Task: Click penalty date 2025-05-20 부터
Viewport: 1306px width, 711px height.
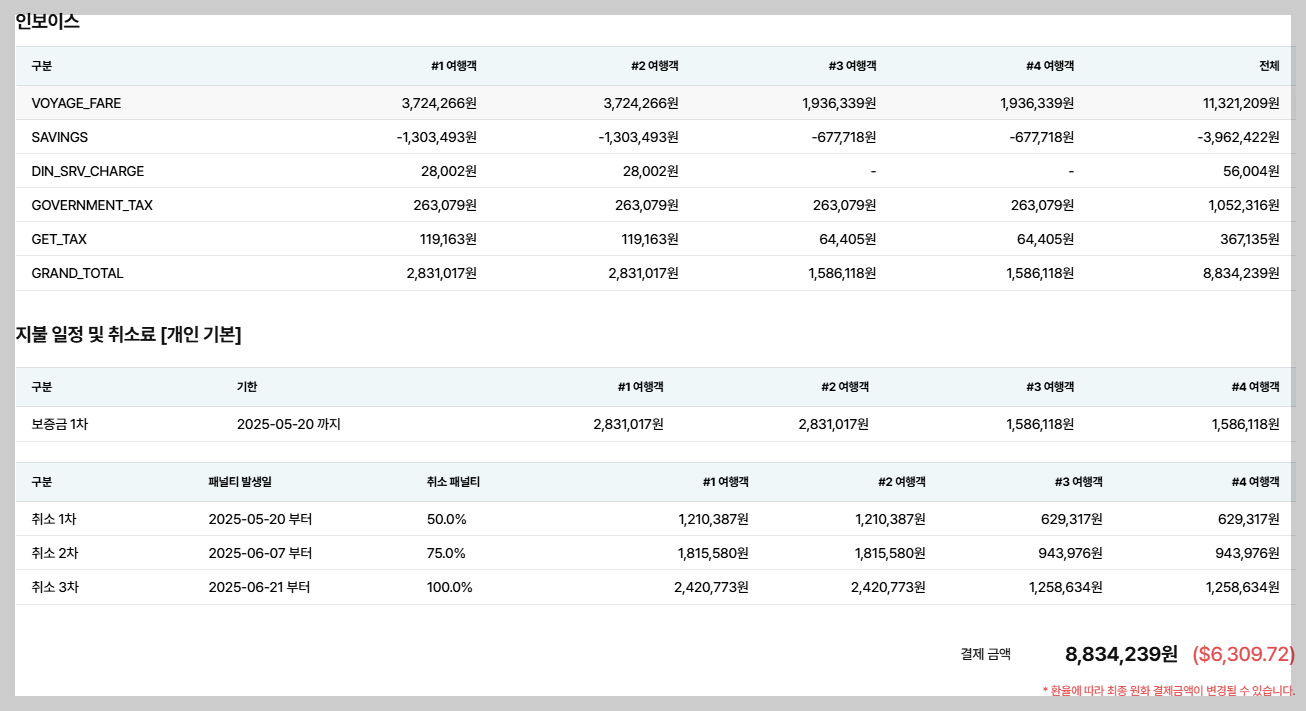Action: [x=260, y=519]
